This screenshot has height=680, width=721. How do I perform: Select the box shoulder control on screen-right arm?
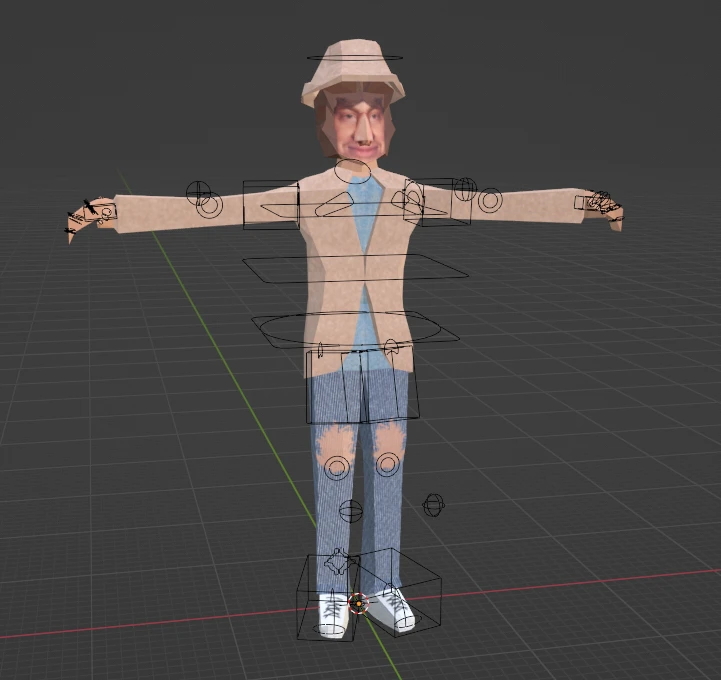437,201
